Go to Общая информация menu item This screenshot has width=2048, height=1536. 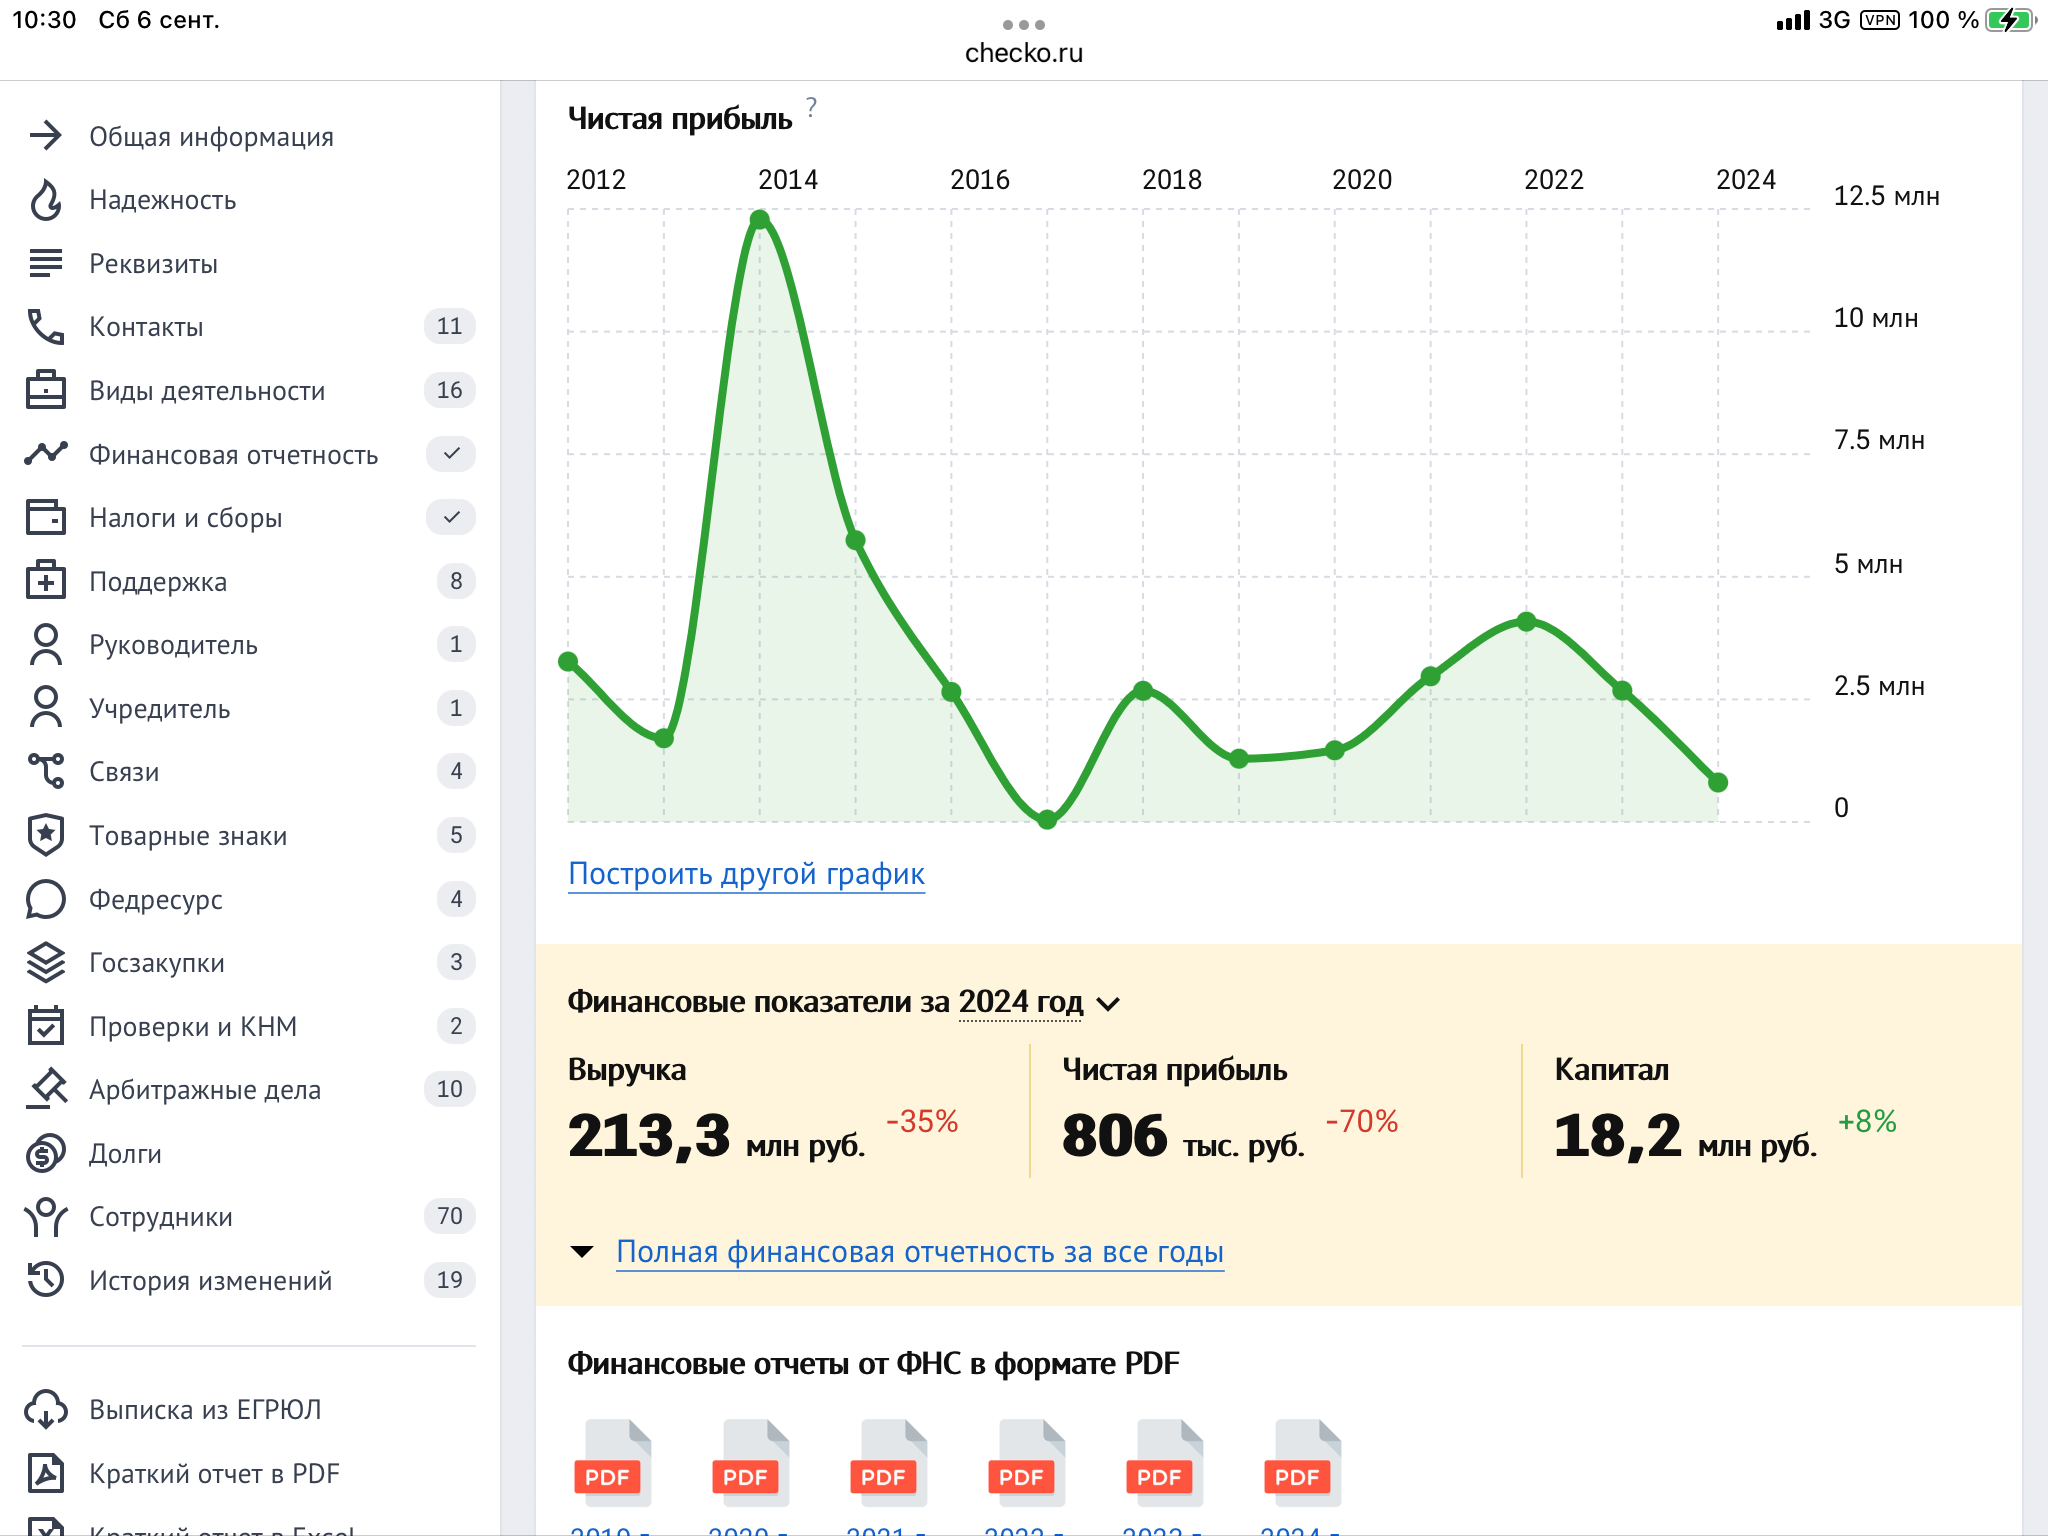(211, 137)
